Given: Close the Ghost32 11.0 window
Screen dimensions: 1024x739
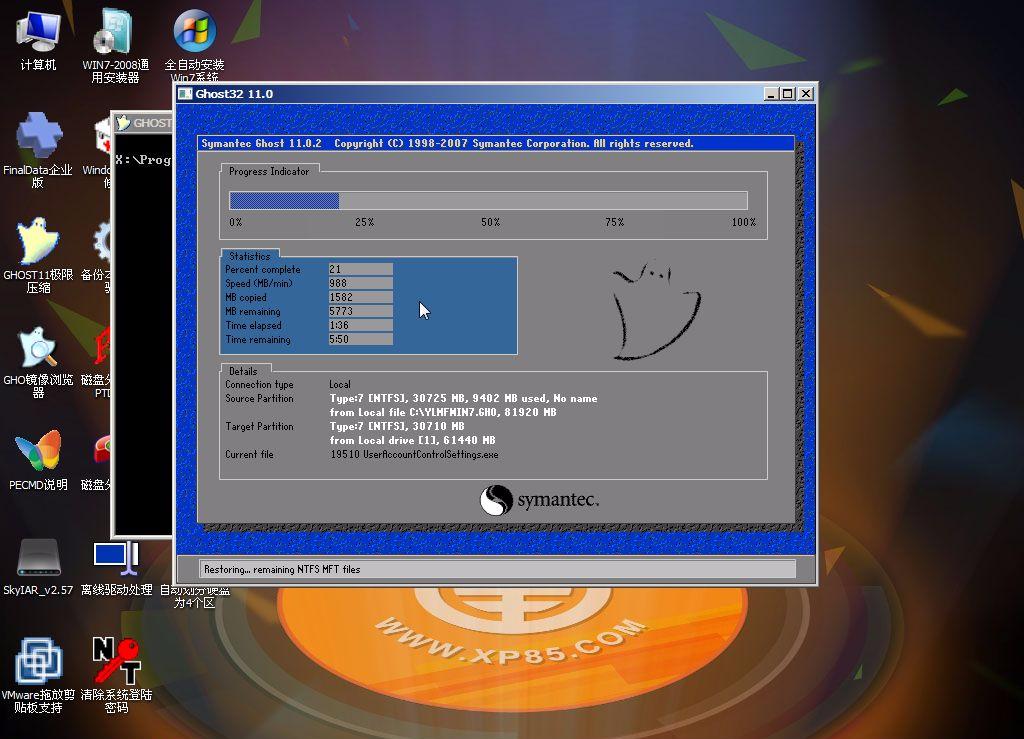Looking at the screenshot, I should coord(805,94).
